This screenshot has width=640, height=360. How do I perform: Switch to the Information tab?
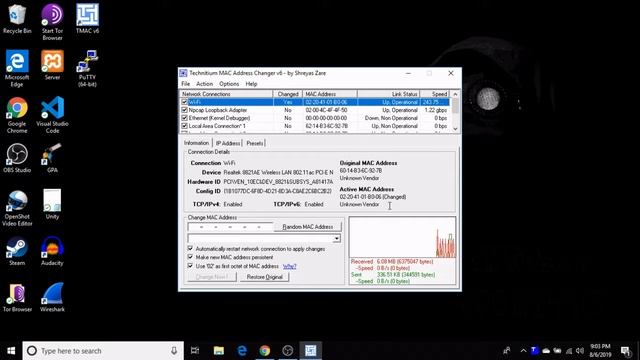(196, 143)
